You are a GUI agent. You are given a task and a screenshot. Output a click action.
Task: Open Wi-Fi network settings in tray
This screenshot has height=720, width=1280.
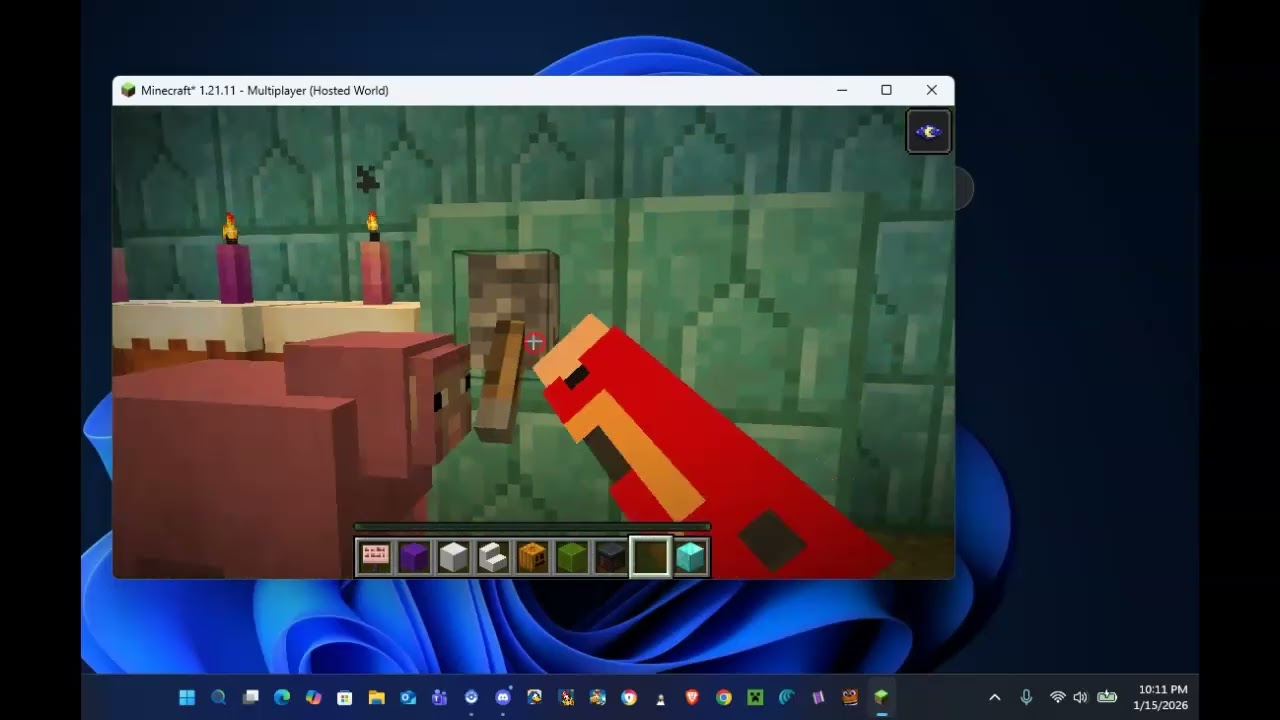click(x=1057, y=697)
